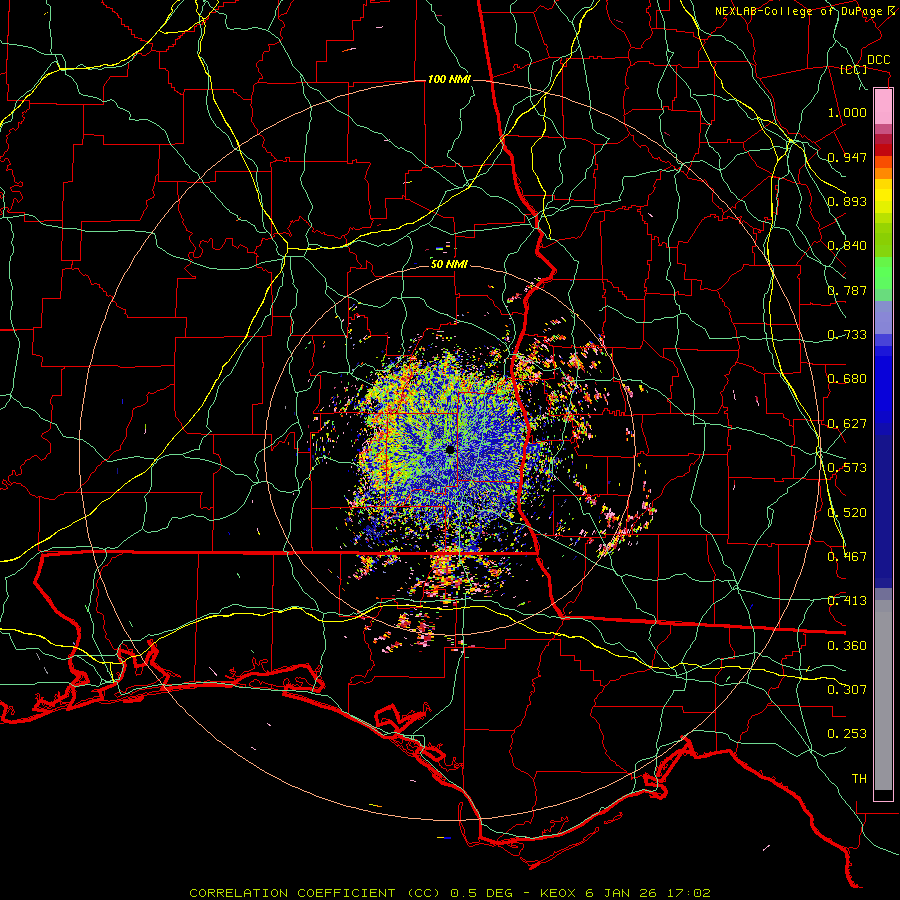Click the [CC] units label
The width and height of the screenshot is (900, 900).
click(x=854, y=69)
